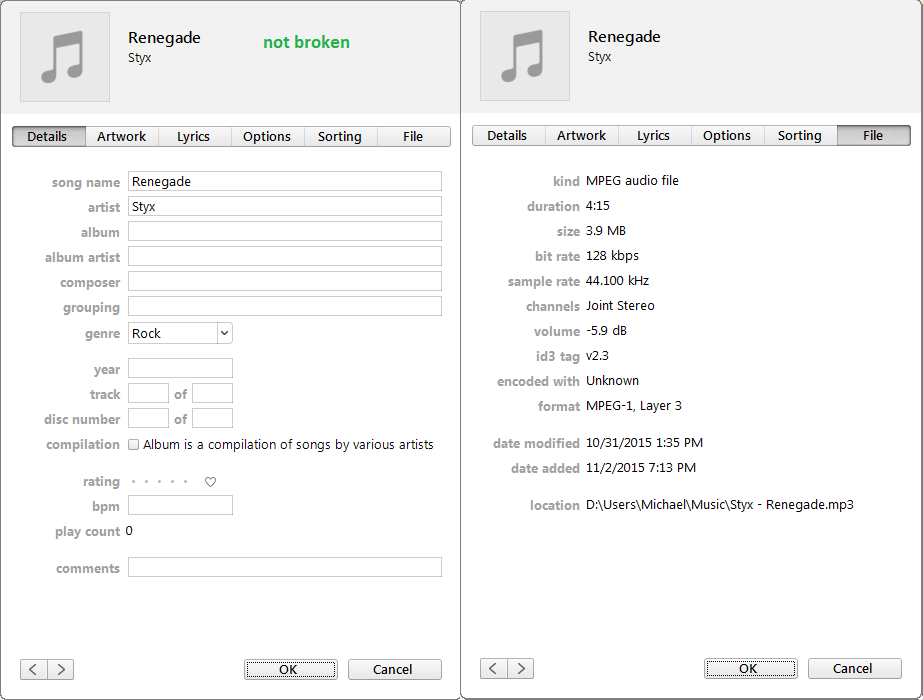Click the year field

click(x=181, y=369)
